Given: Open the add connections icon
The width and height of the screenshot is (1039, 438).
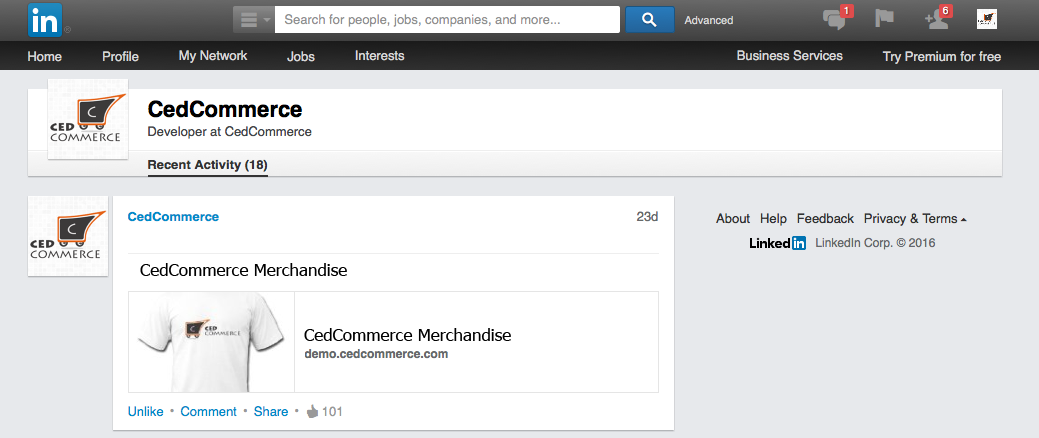Looking at the screenshot, I should tap(937, 19).
